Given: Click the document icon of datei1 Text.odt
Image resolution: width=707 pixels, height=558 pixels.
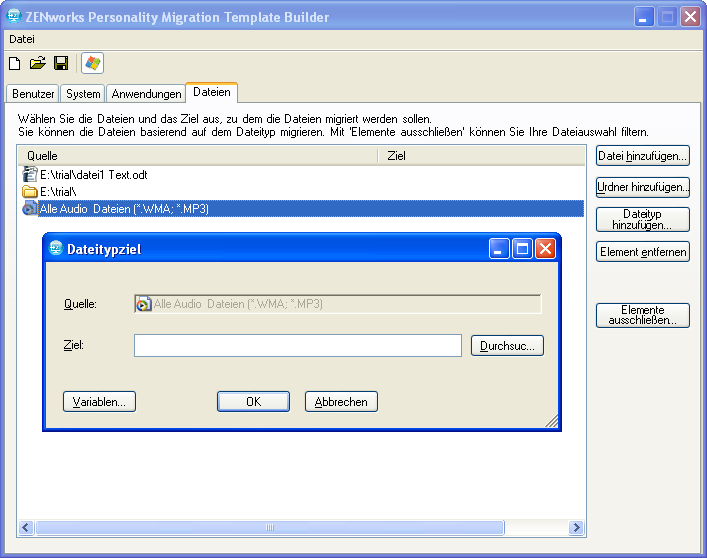Looking at the screenshot, I should coord(30,174).
